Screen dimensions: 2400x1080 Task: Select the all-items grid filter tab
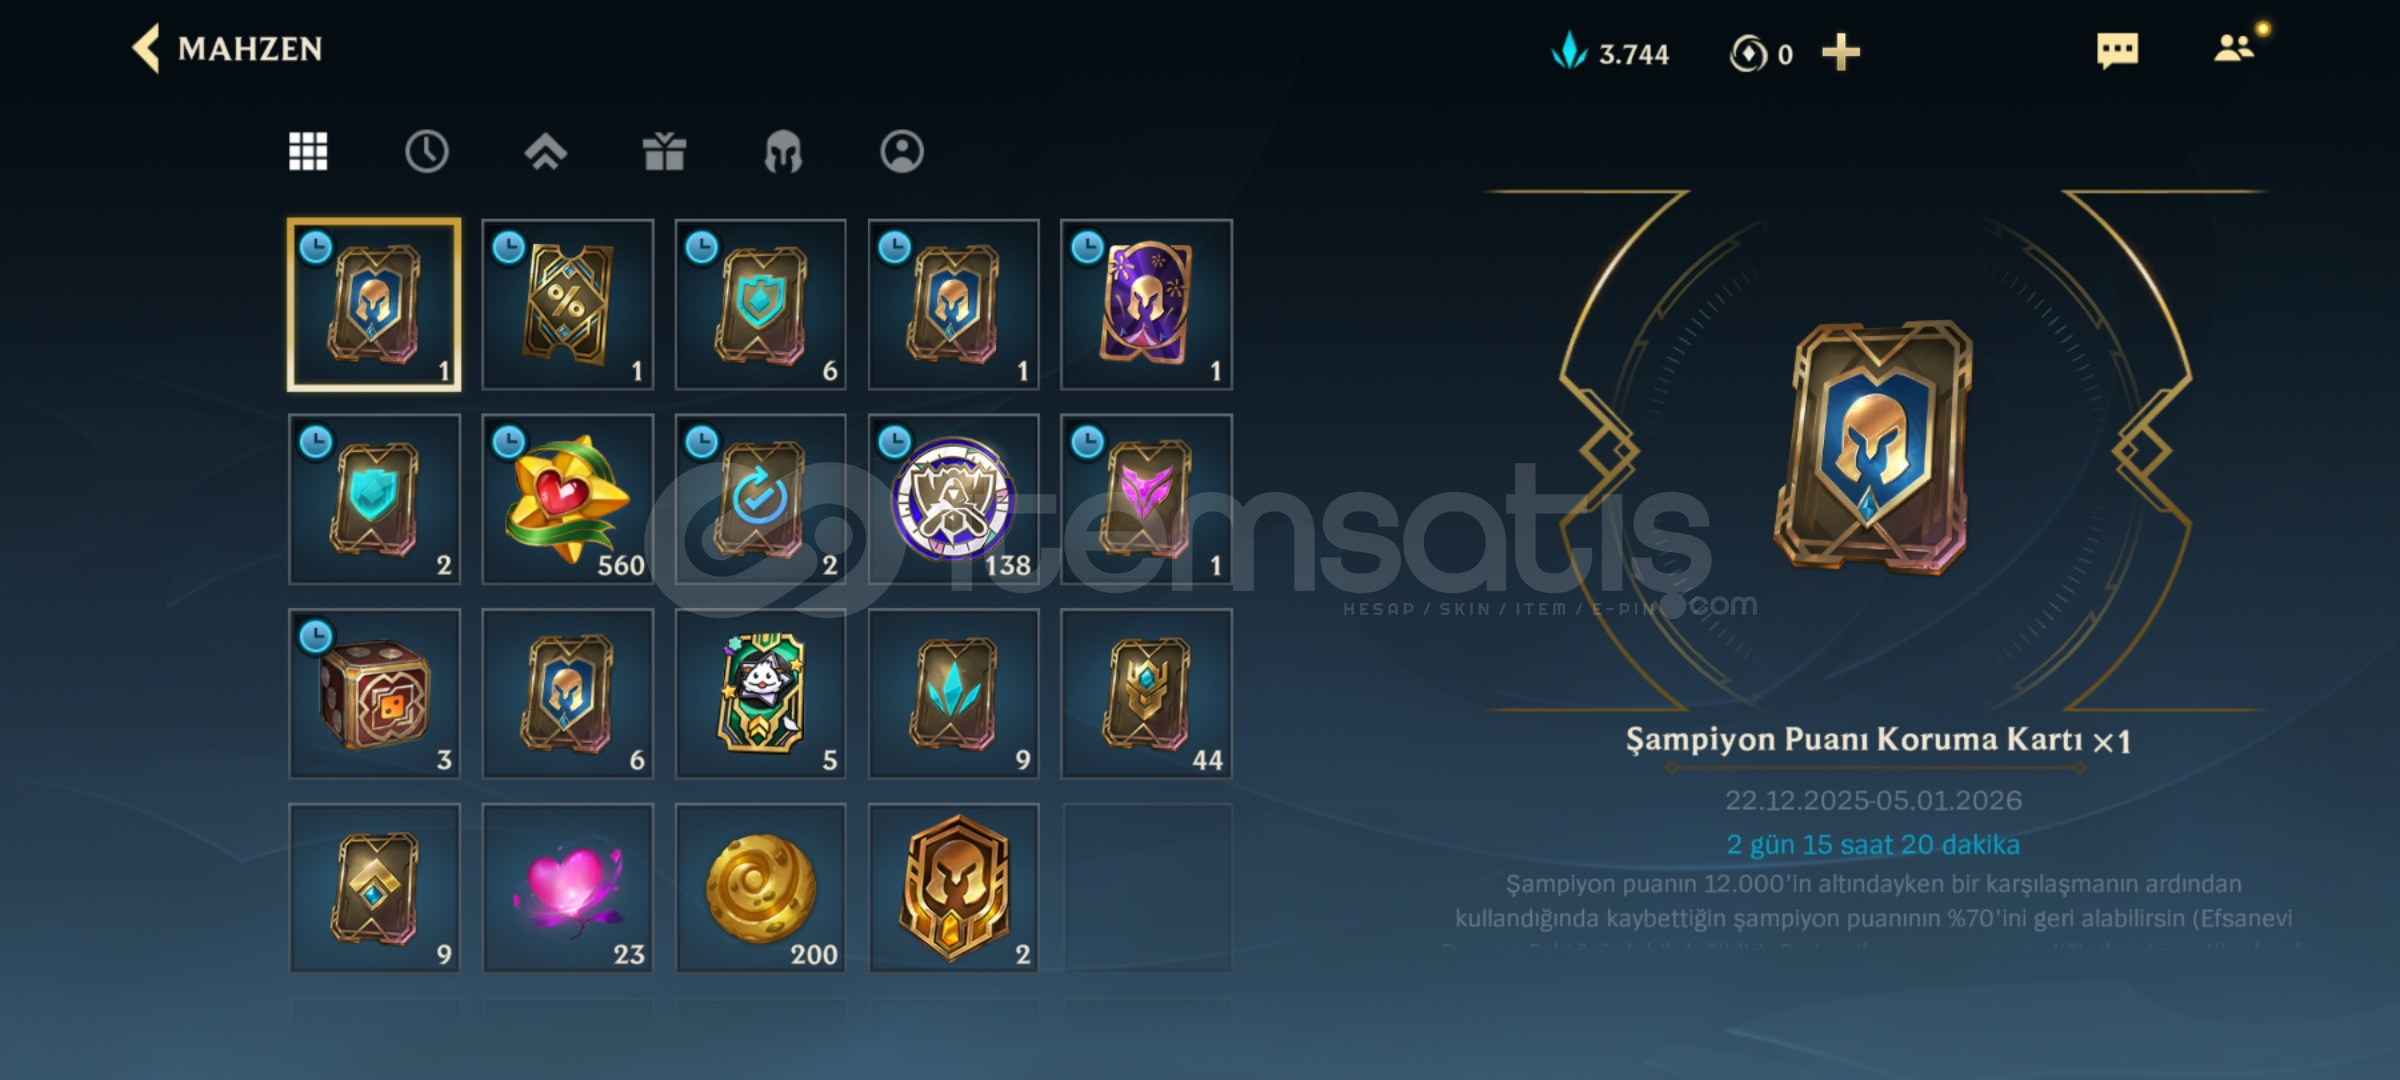coord(308,152)
